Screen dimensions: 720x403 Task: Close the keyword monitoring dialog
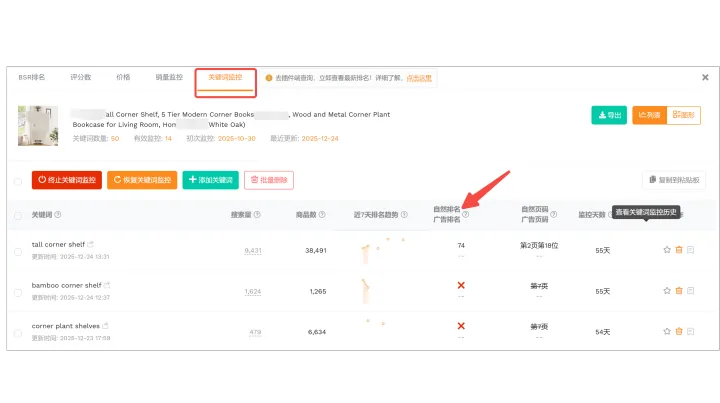tap(705, 78)
